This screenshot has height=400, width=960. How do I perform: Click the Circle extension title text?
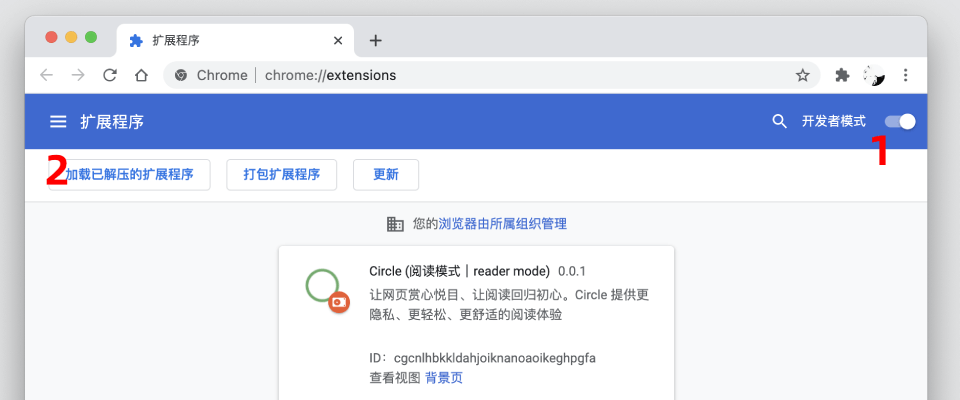point(459,271)
